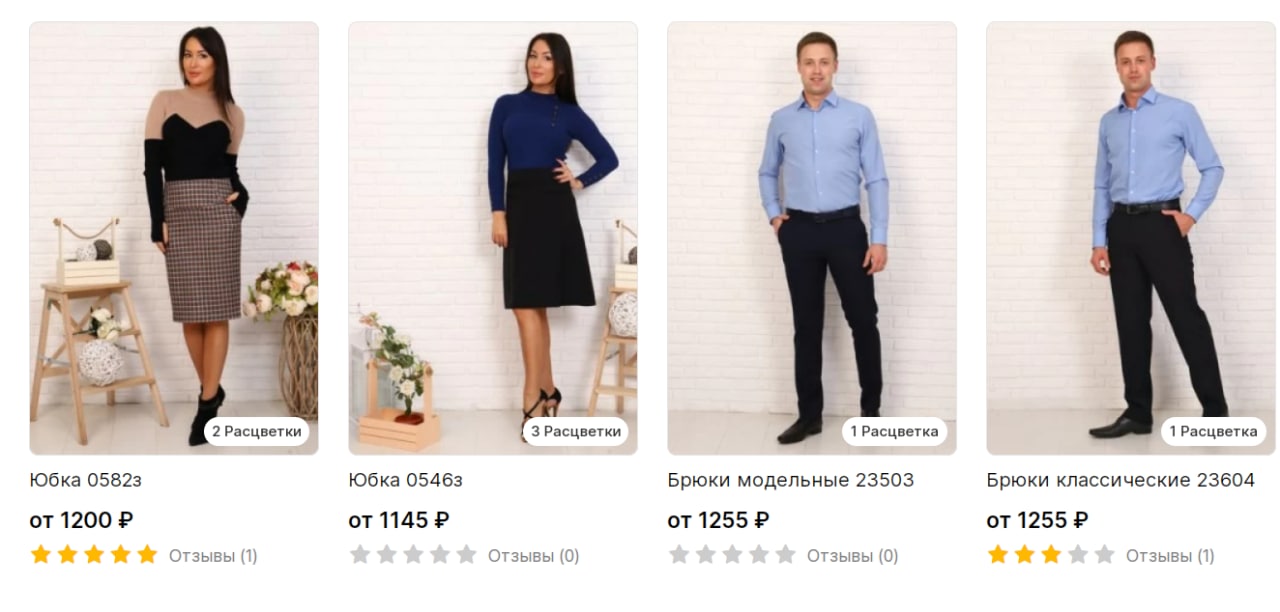Click the last grey star of Брюки модельные
The height and width of the screenshot is (612, 1280).
[x=786, y=554]
